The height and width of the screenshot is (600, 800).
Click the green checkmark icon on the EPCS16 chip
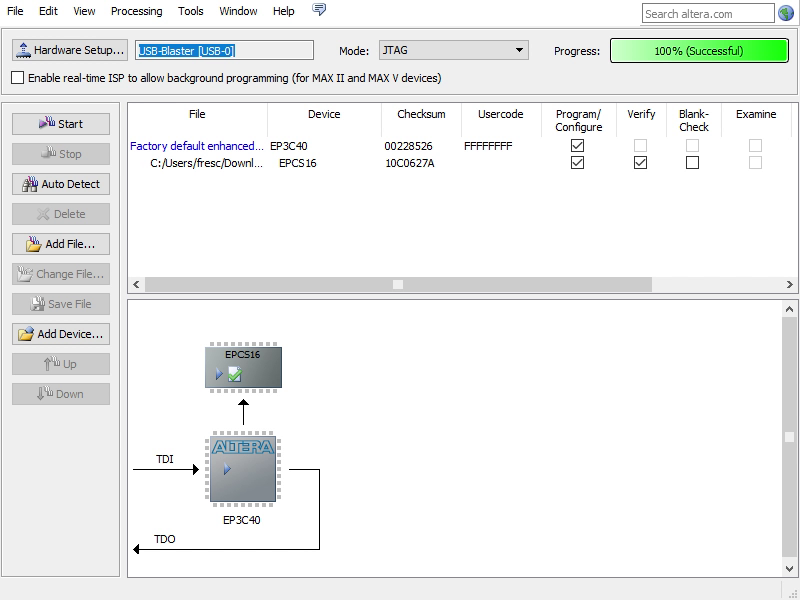tap(235, 374)
